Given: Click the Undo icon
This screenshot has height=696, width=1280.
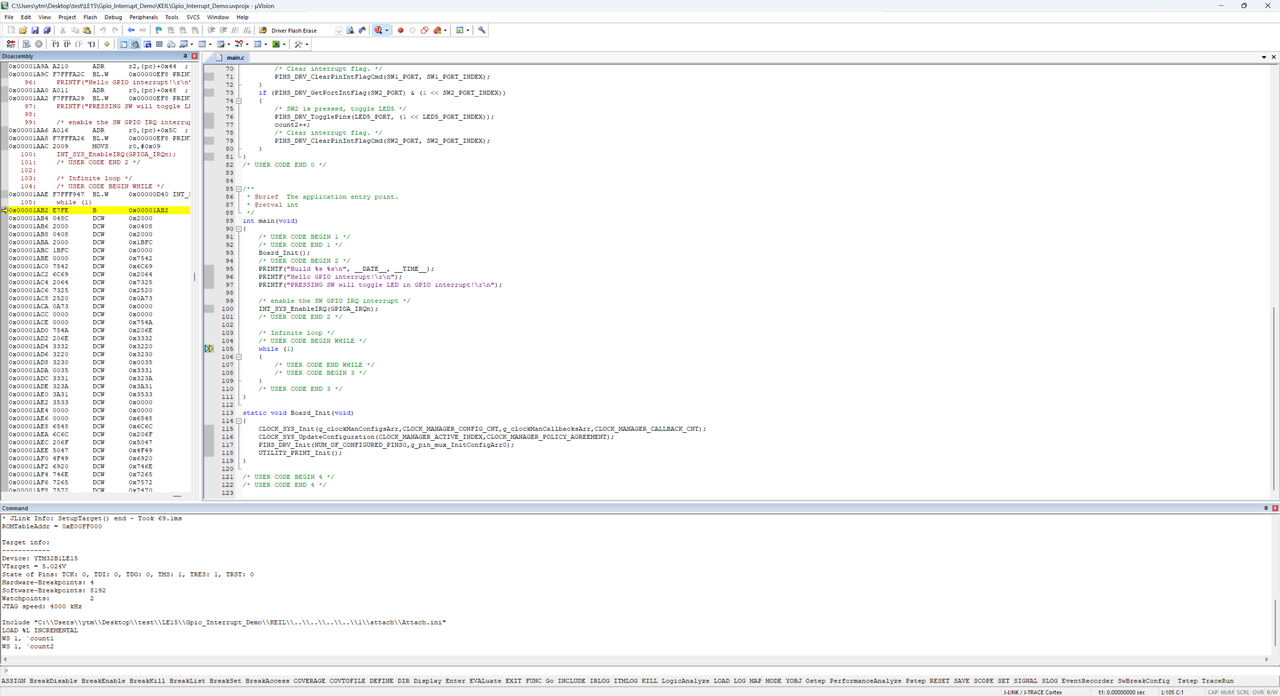Looking at the screenshot, I should click(x=103, y=30).
